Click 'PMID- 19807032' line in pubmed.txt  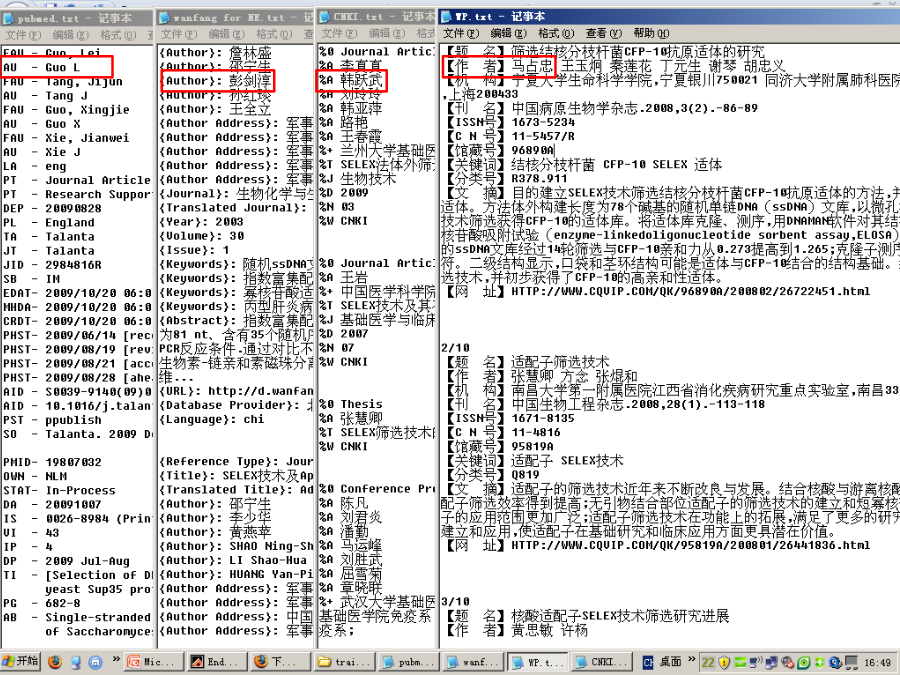(x=52, y=462)
